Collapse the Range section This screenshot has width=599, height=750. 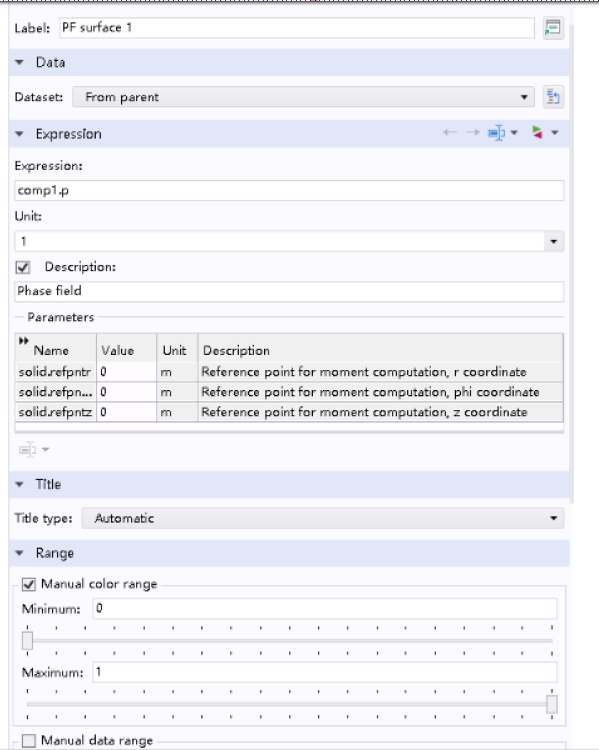[x=20, y=553]
